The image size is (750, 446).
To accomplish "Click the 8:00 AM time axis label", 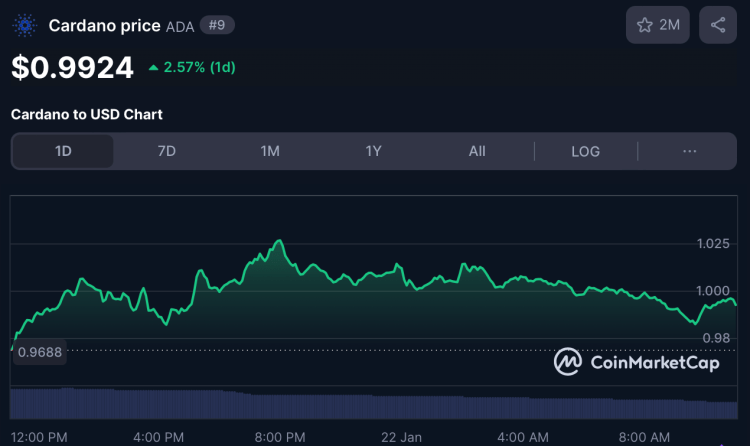I will [644, 437].
